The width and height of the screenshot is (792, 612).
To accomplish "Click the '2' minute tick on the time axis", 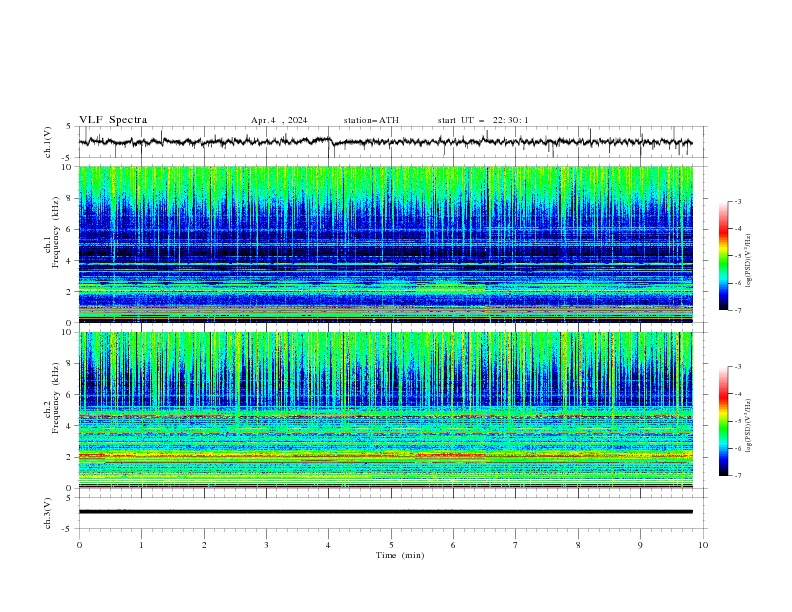I will [x=204, y=545].
